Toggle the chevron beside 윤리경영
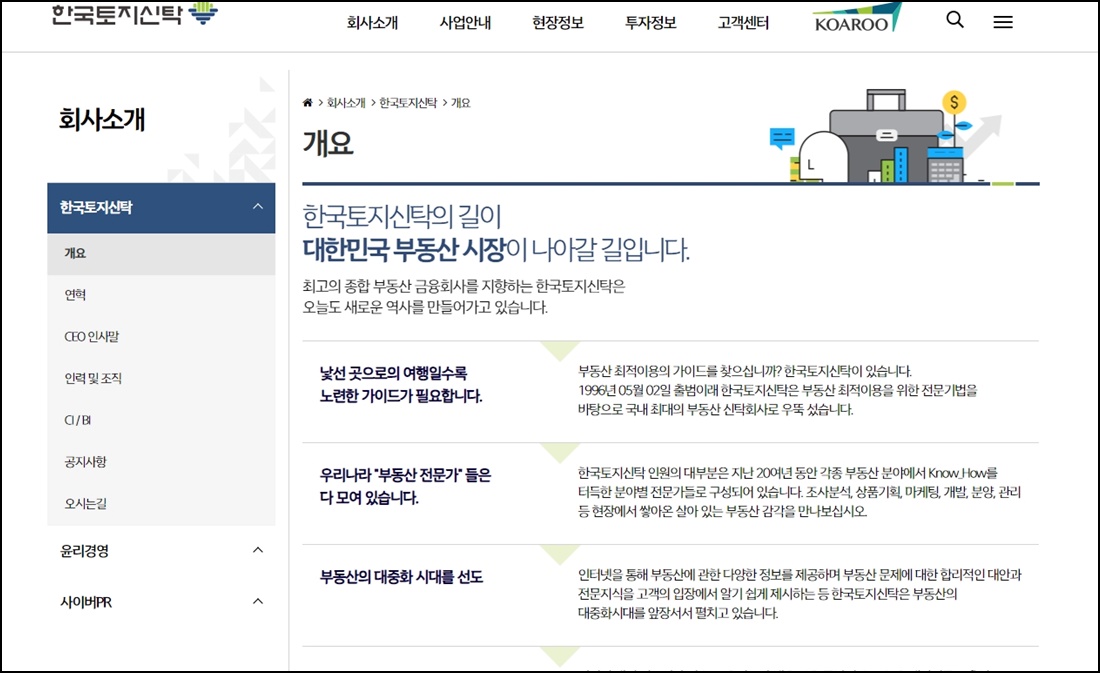This screenshot has width=1100, height=673. coord(258,550)
